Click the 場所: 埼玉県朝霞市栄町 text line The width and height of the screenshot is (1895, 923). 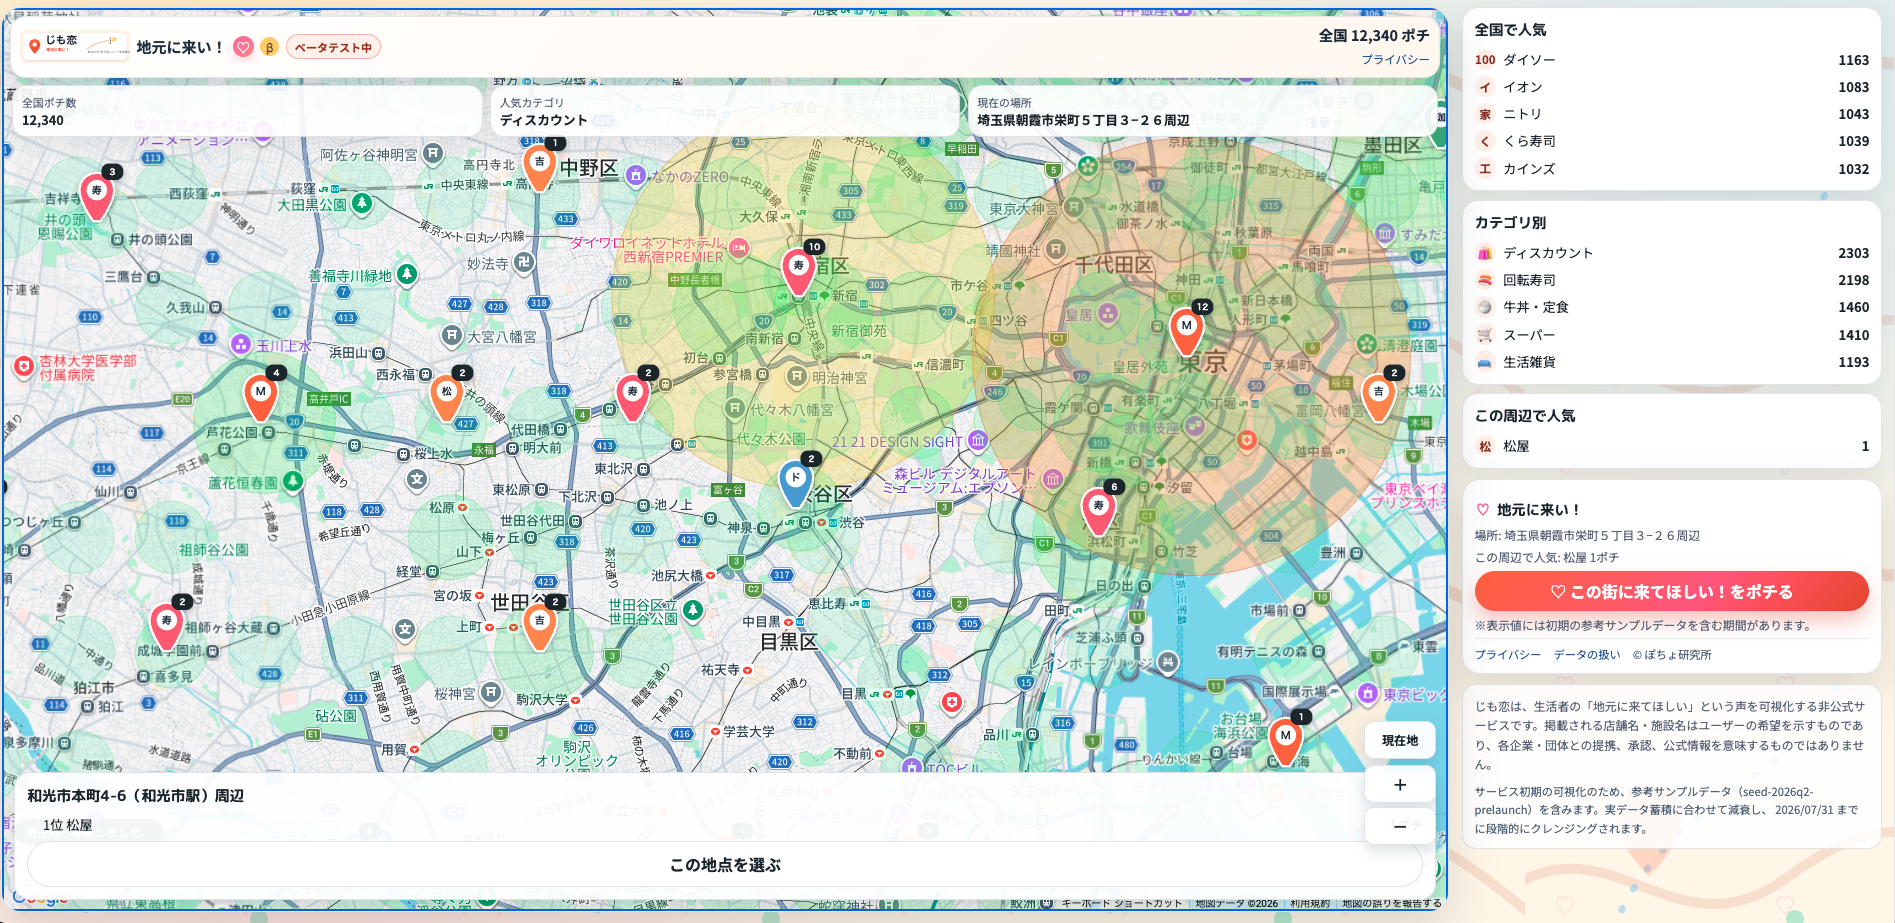point(1587,536)
